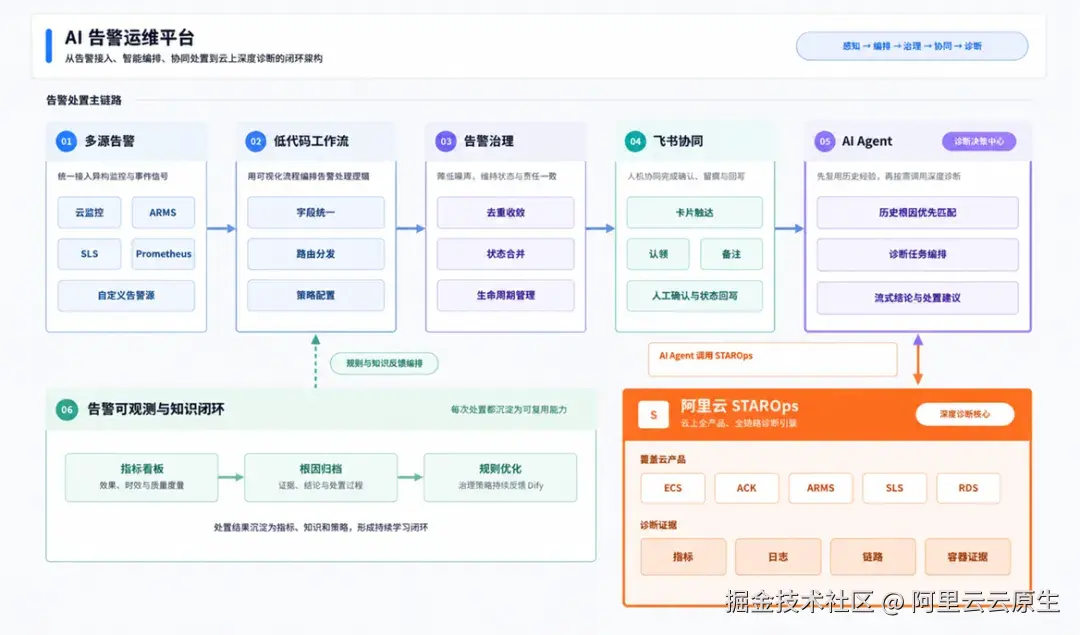Image resolution: width=1080 pixels, height=635 pixels.
Task: Select the 认领 box
Action: click(658, 253)
